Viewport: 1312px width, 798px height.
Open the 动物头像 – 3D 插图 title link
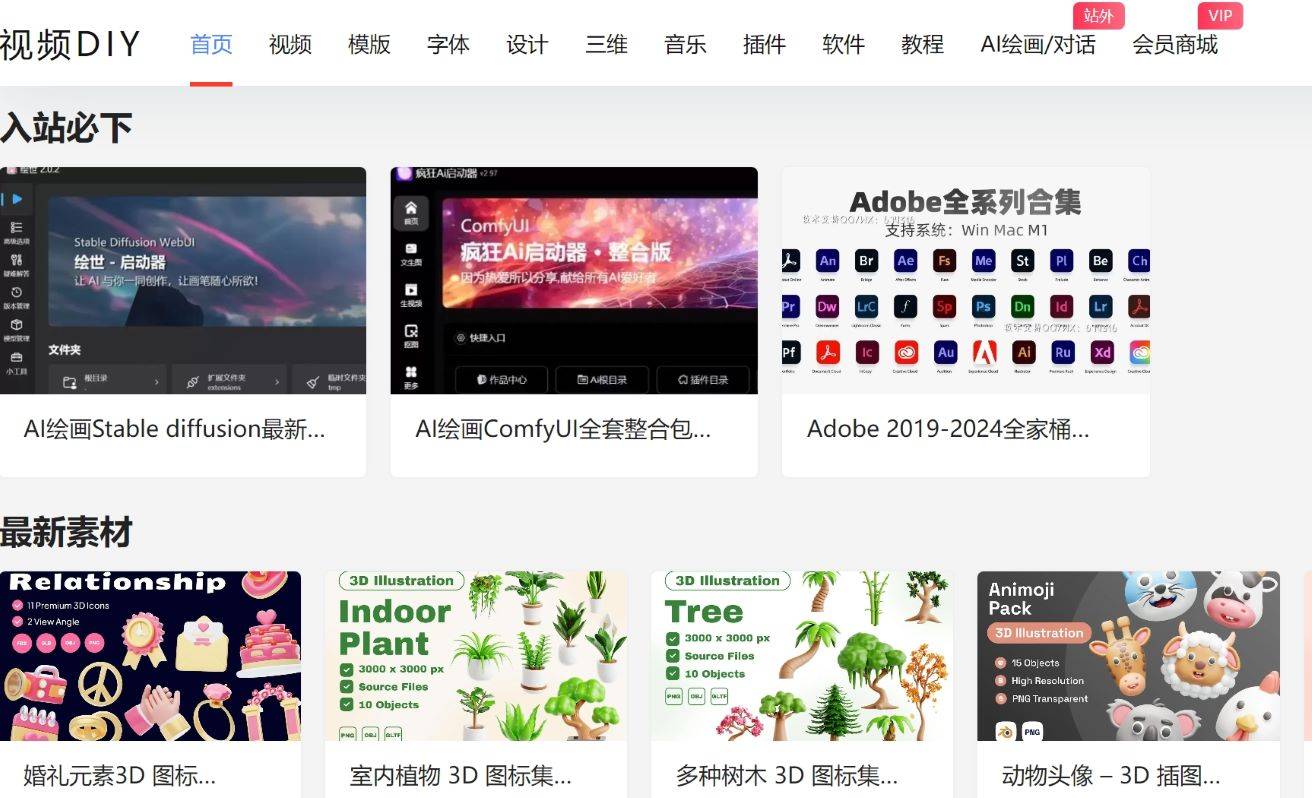click(x=1111, y=775)
